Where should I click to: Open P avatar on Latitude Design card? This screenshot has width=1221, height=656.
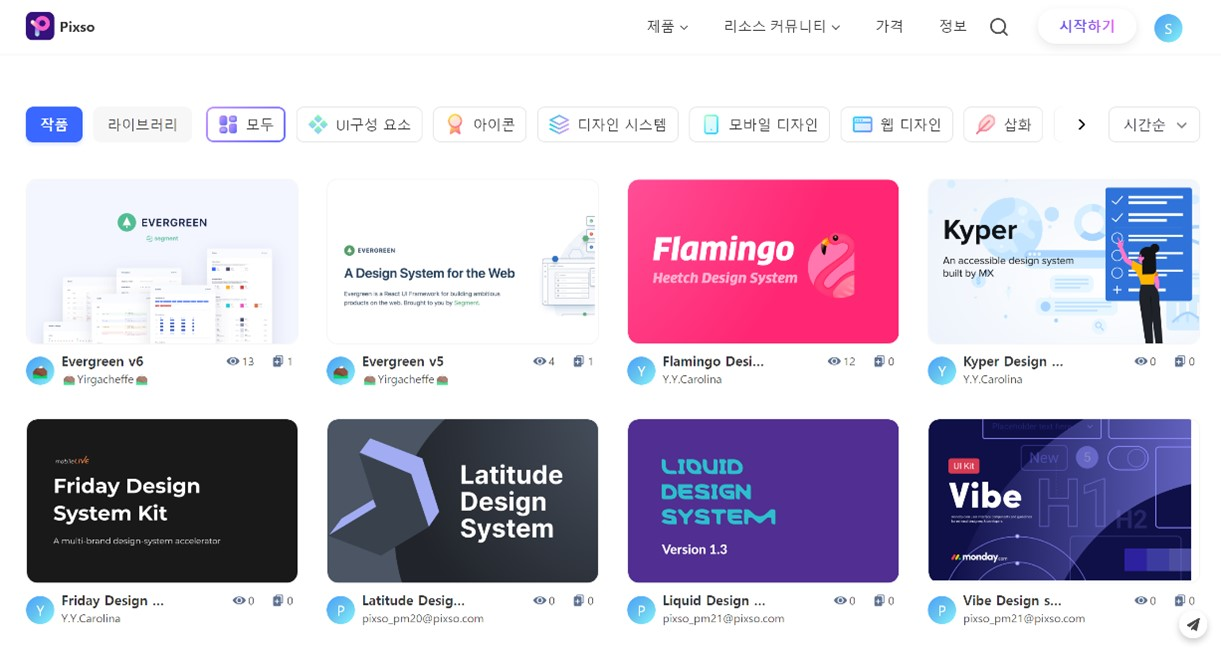[x=341, y=610]
